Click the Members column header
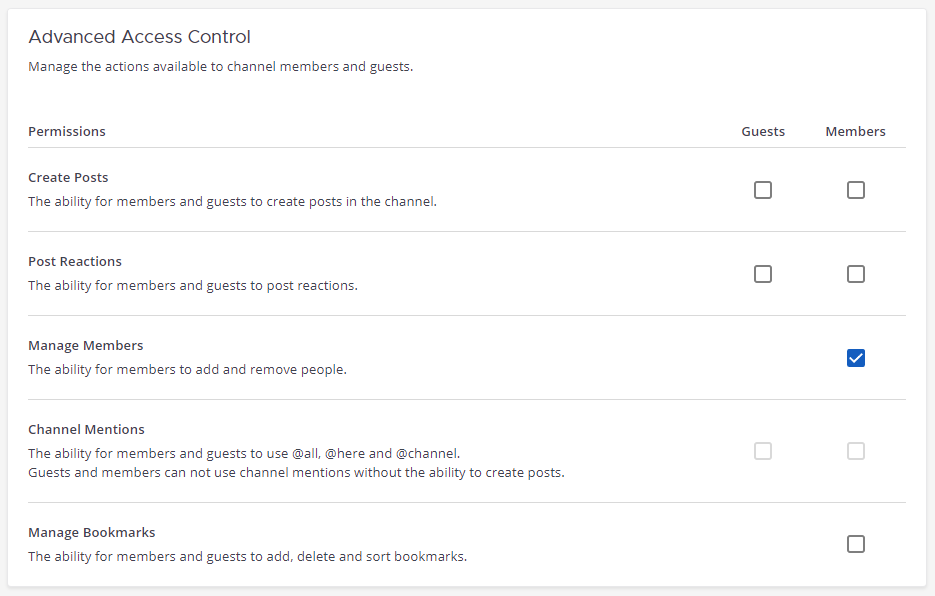The image size is (935, 596). click(x=856, y=130)
